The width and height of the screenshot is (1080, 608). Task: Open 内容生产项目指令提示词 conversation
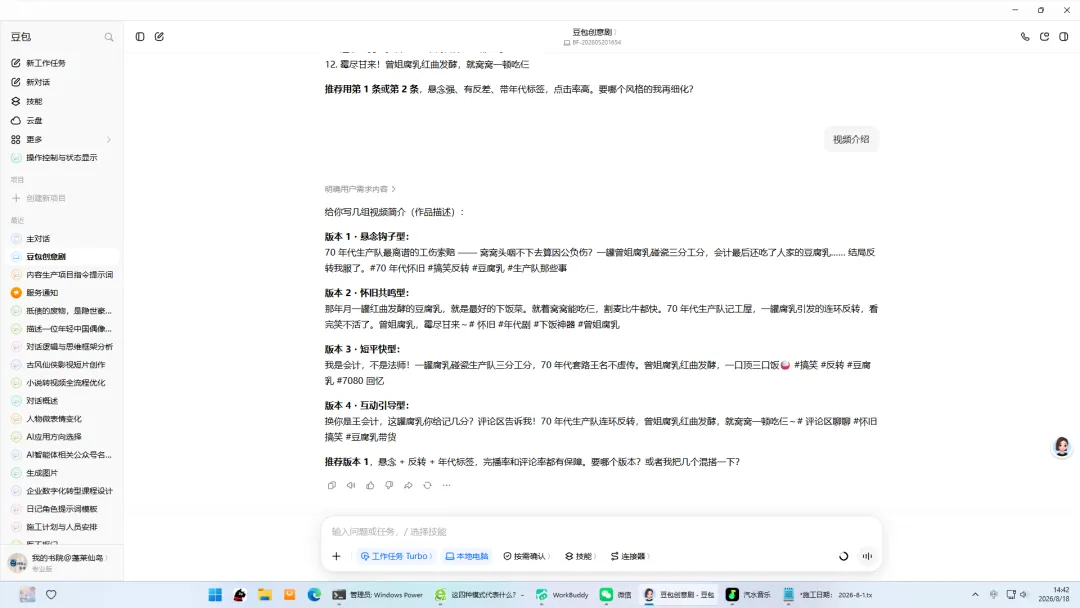[x=62, y=275]
